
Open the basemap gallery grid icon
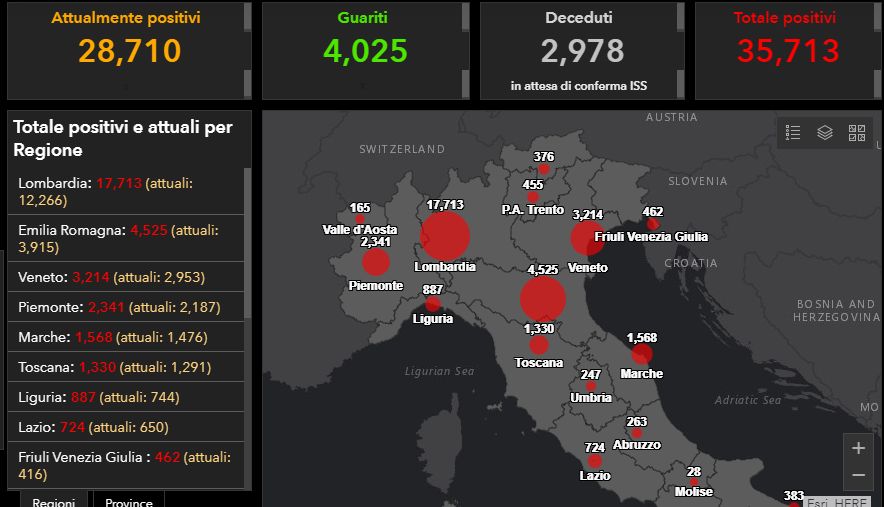pyautogui.click(x=856, y=132)
